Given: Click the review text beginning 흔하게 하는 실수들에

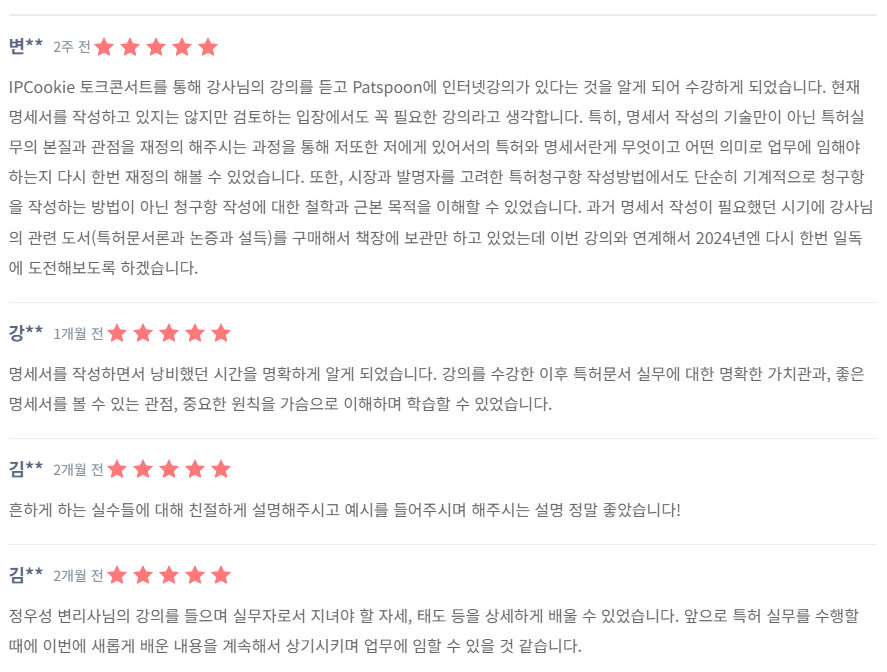Looking at the screenshot, I should tap(344, 510).
